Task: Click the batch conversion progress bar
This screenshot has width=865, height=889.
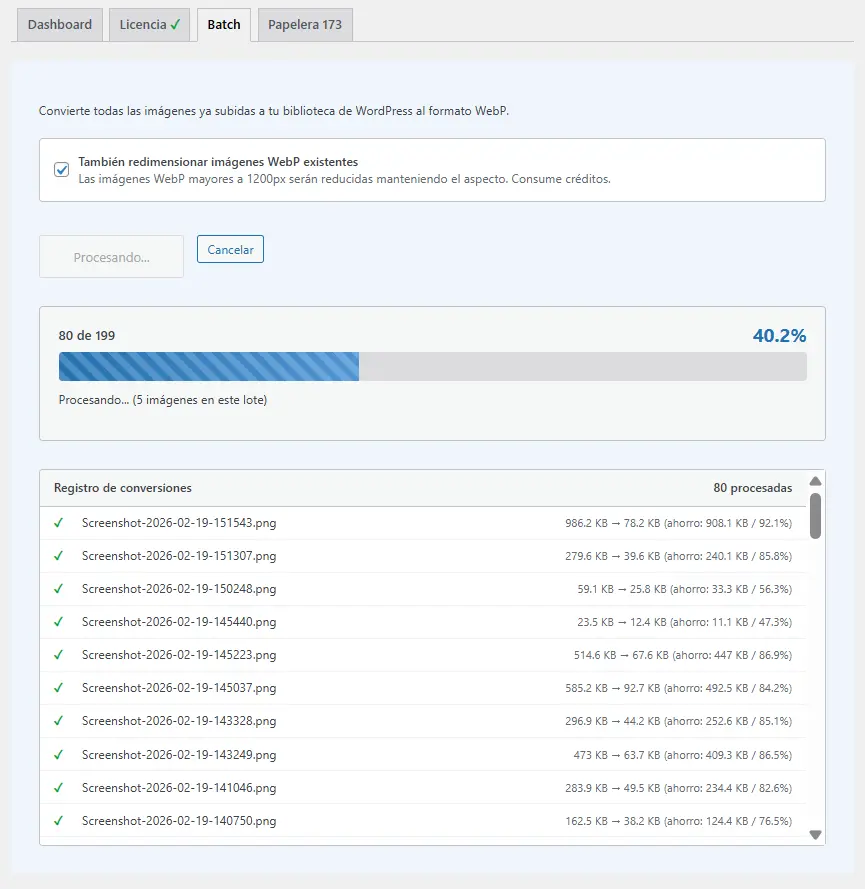Action: [x=433, y=366]
